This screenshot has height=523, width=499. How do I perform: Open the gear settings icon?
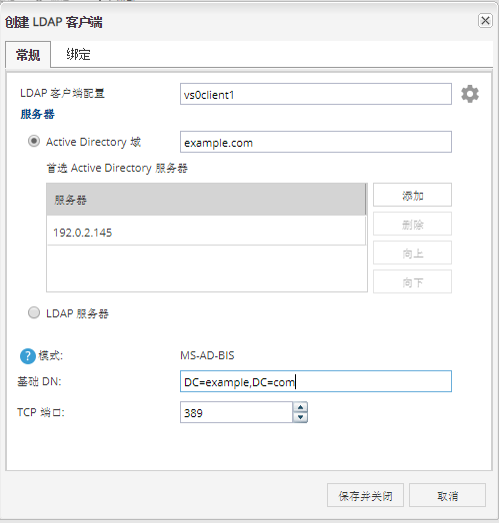pos(470,94)
